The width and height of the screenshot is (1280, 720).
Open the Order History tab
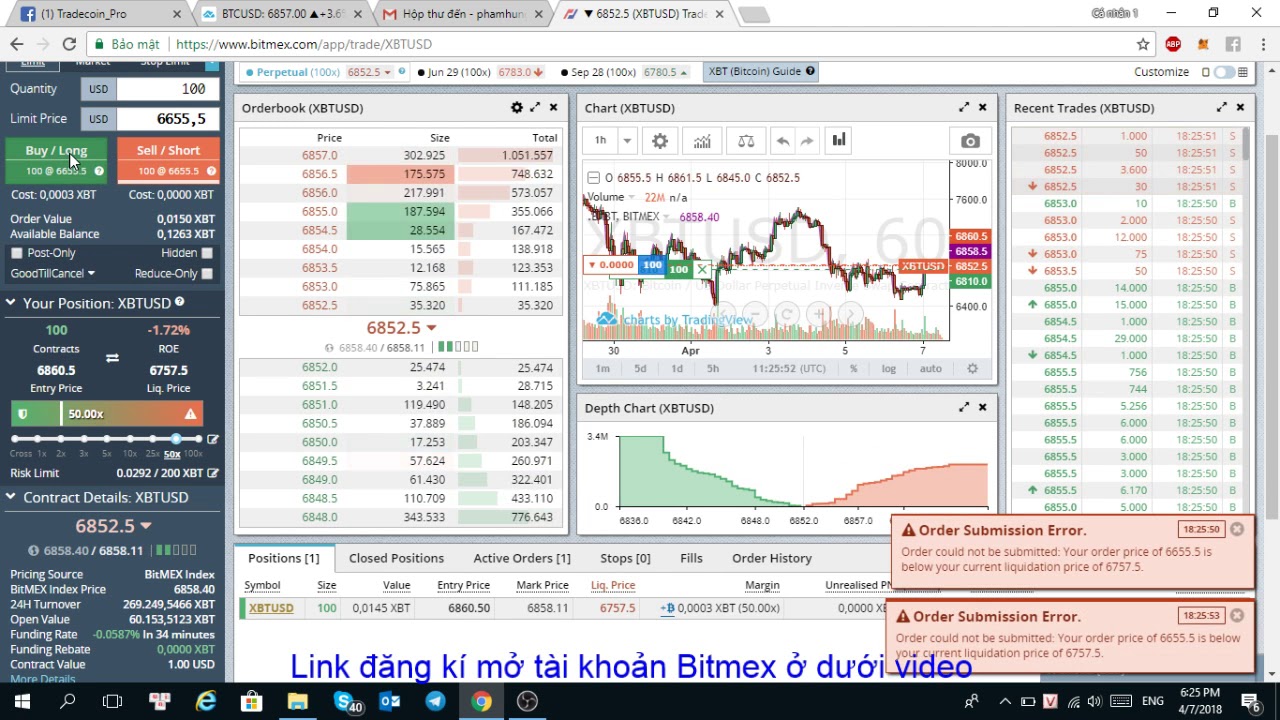(x=772, y=558)
